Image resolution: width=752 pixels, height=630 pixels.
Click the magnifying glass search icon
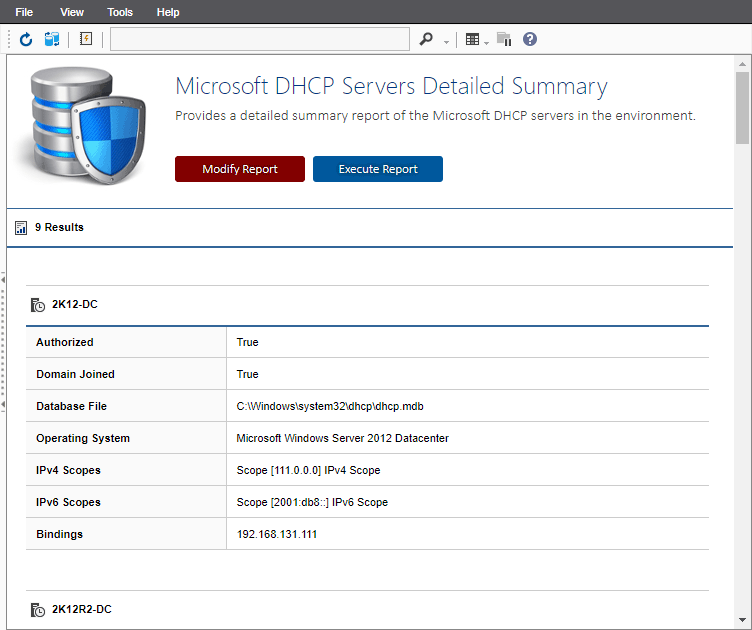click(x=426, y=39)
